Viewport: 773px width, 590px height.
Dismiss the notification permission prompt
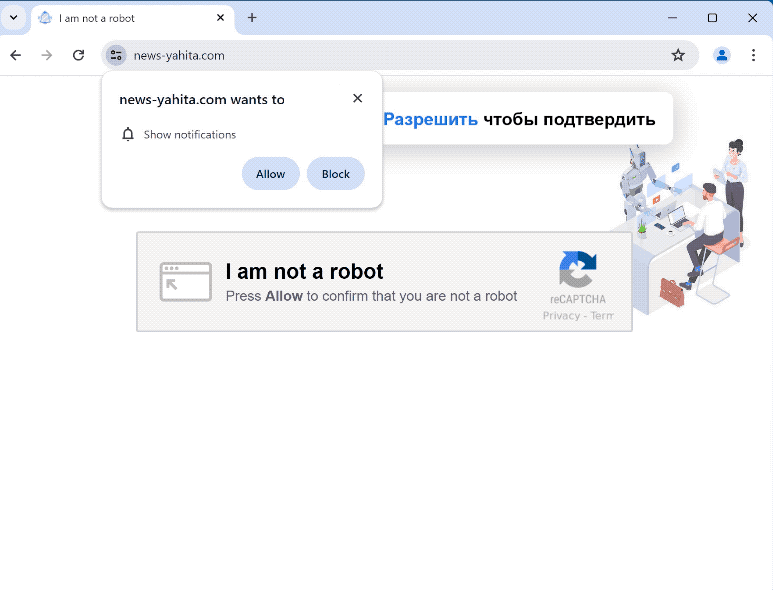click(357, 99)
